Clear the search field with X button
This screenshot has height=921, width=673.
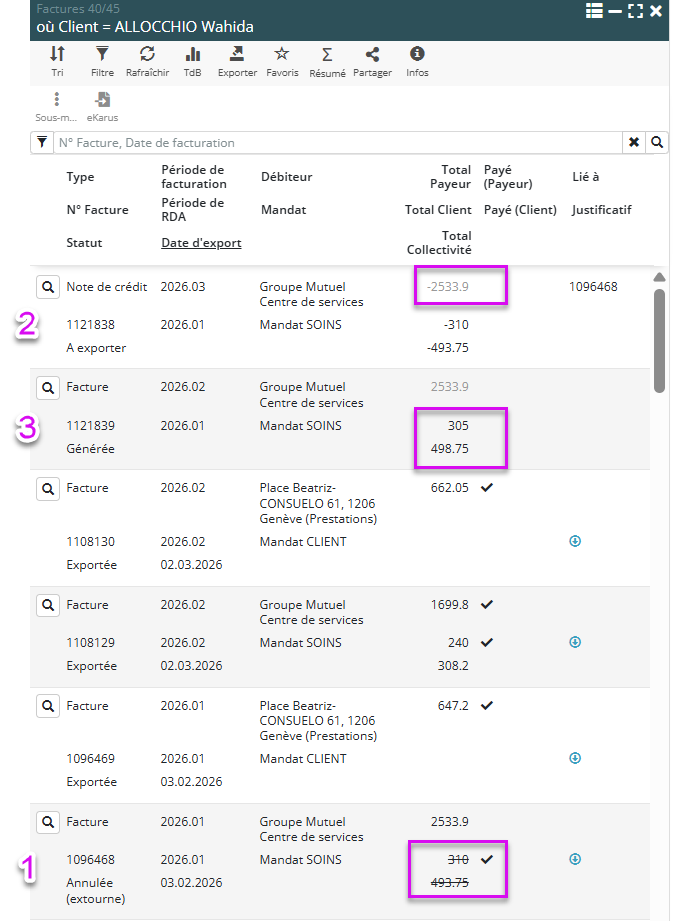(634, 143)
